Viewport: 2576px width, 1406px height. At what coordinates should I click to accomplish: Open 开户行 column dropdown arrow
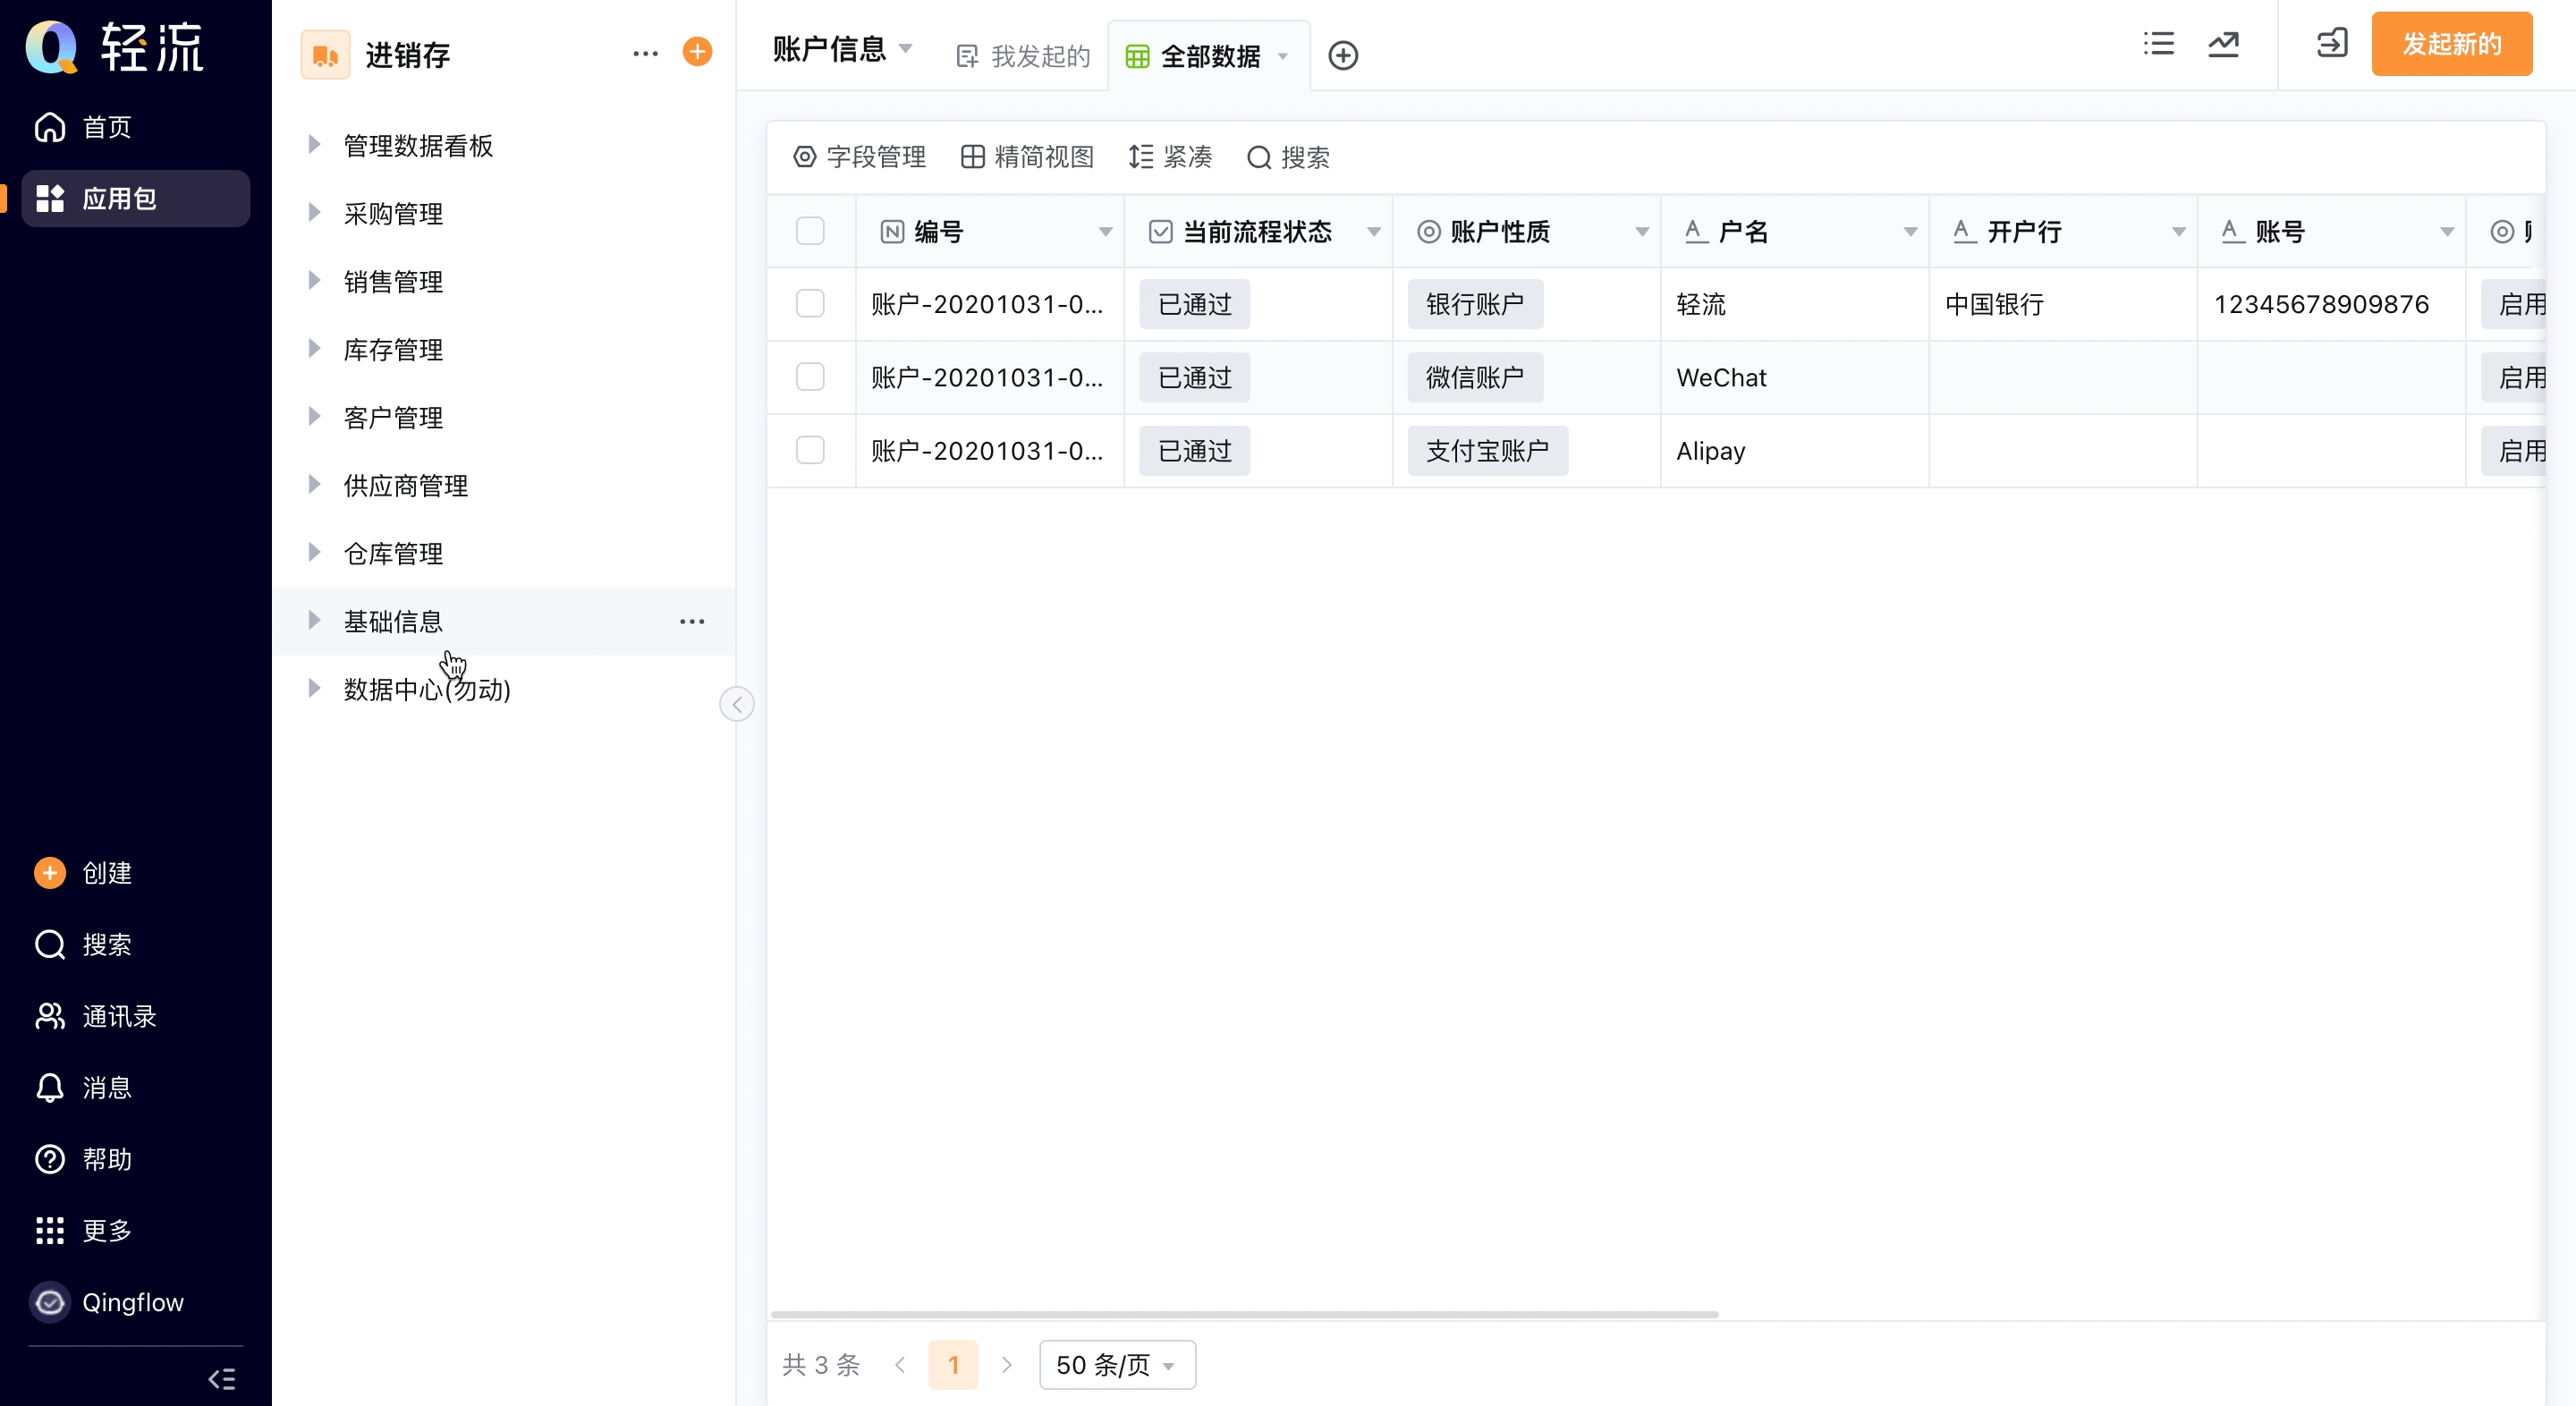(2178, 232)
